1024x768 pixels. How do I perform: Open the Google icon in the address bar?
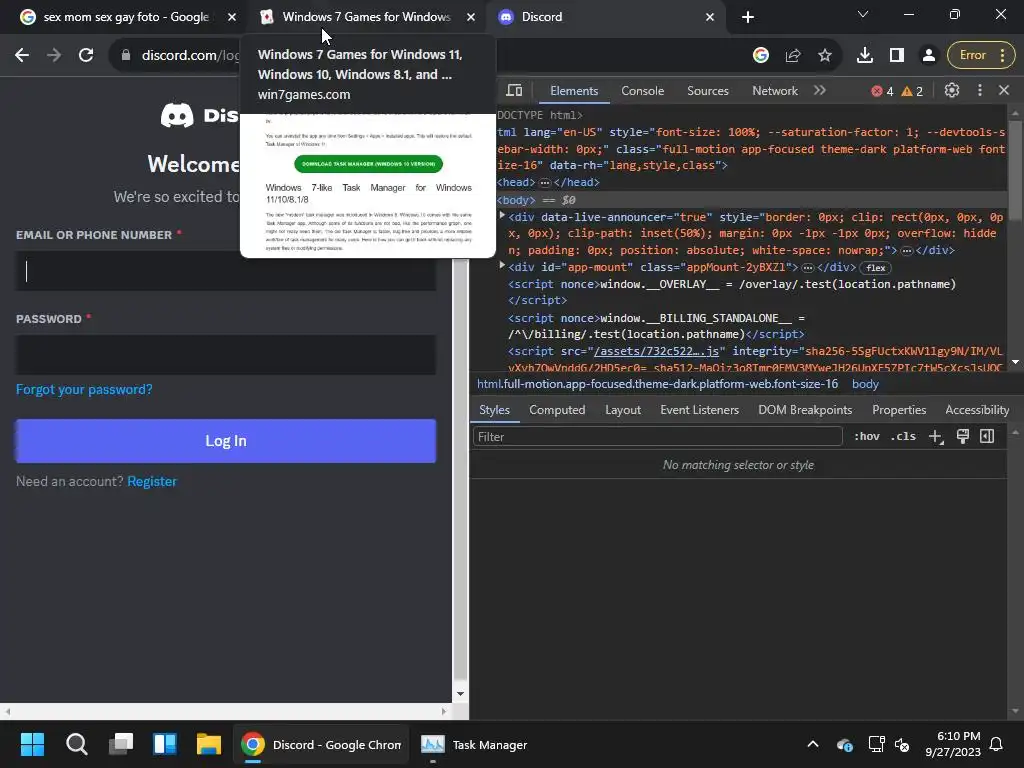(x=761, y=56)
